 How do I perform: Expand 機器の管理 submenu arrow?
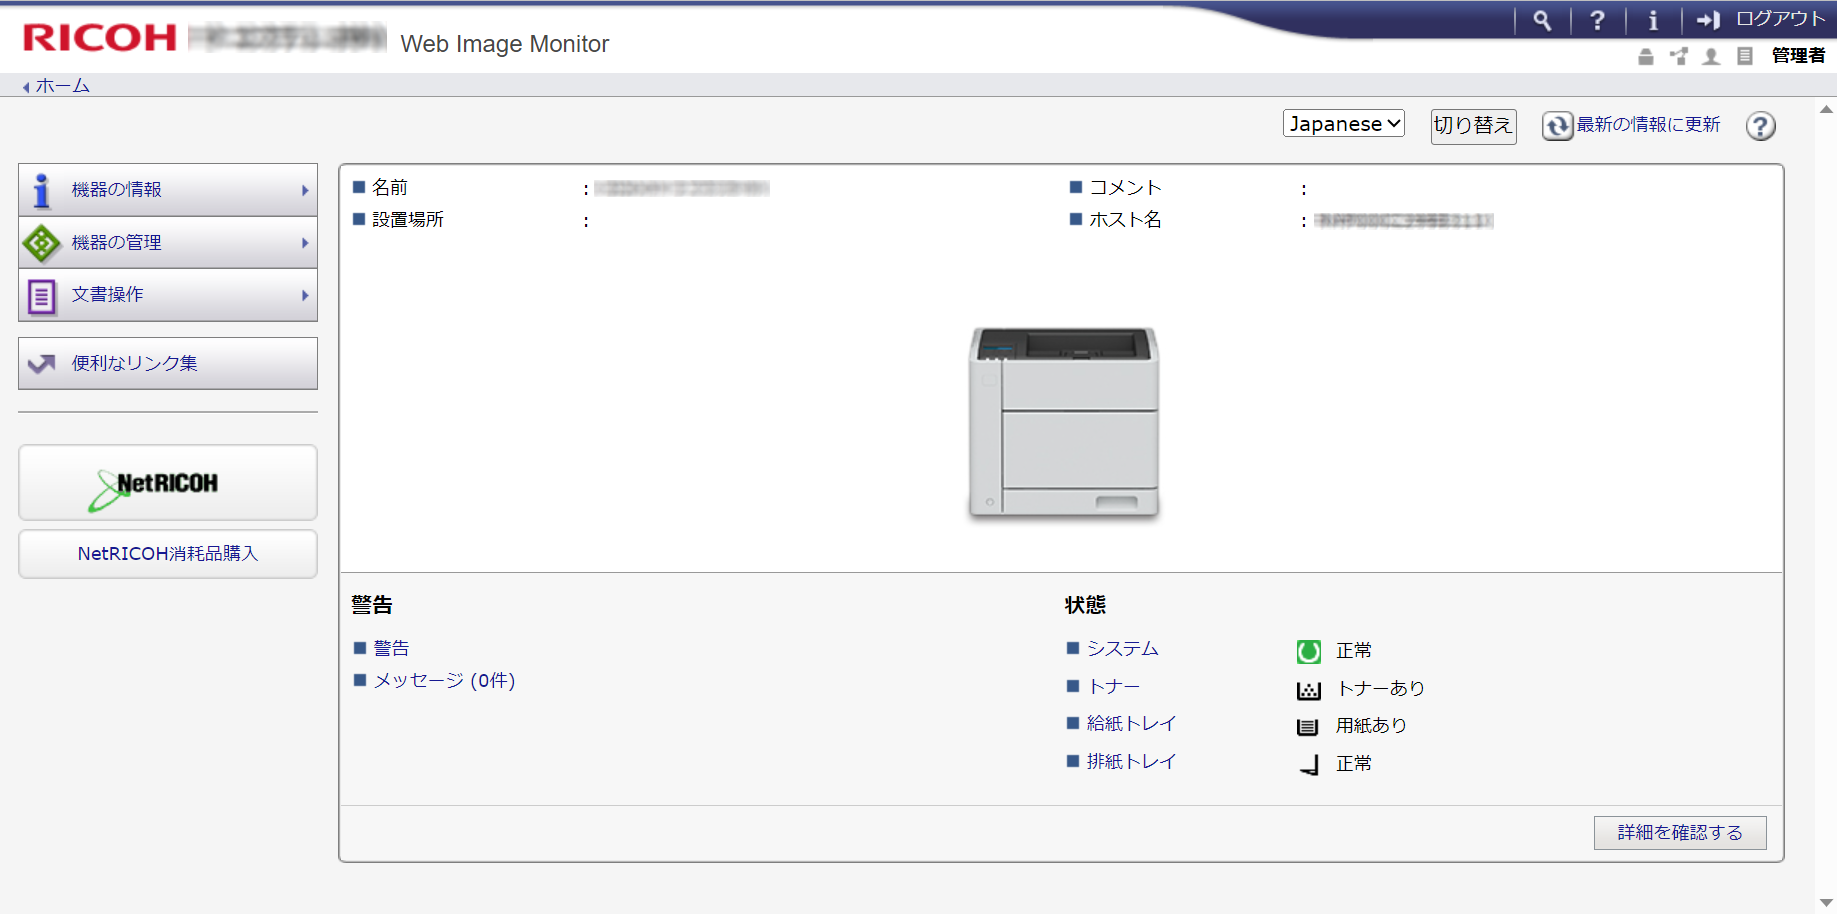[305, 243]
